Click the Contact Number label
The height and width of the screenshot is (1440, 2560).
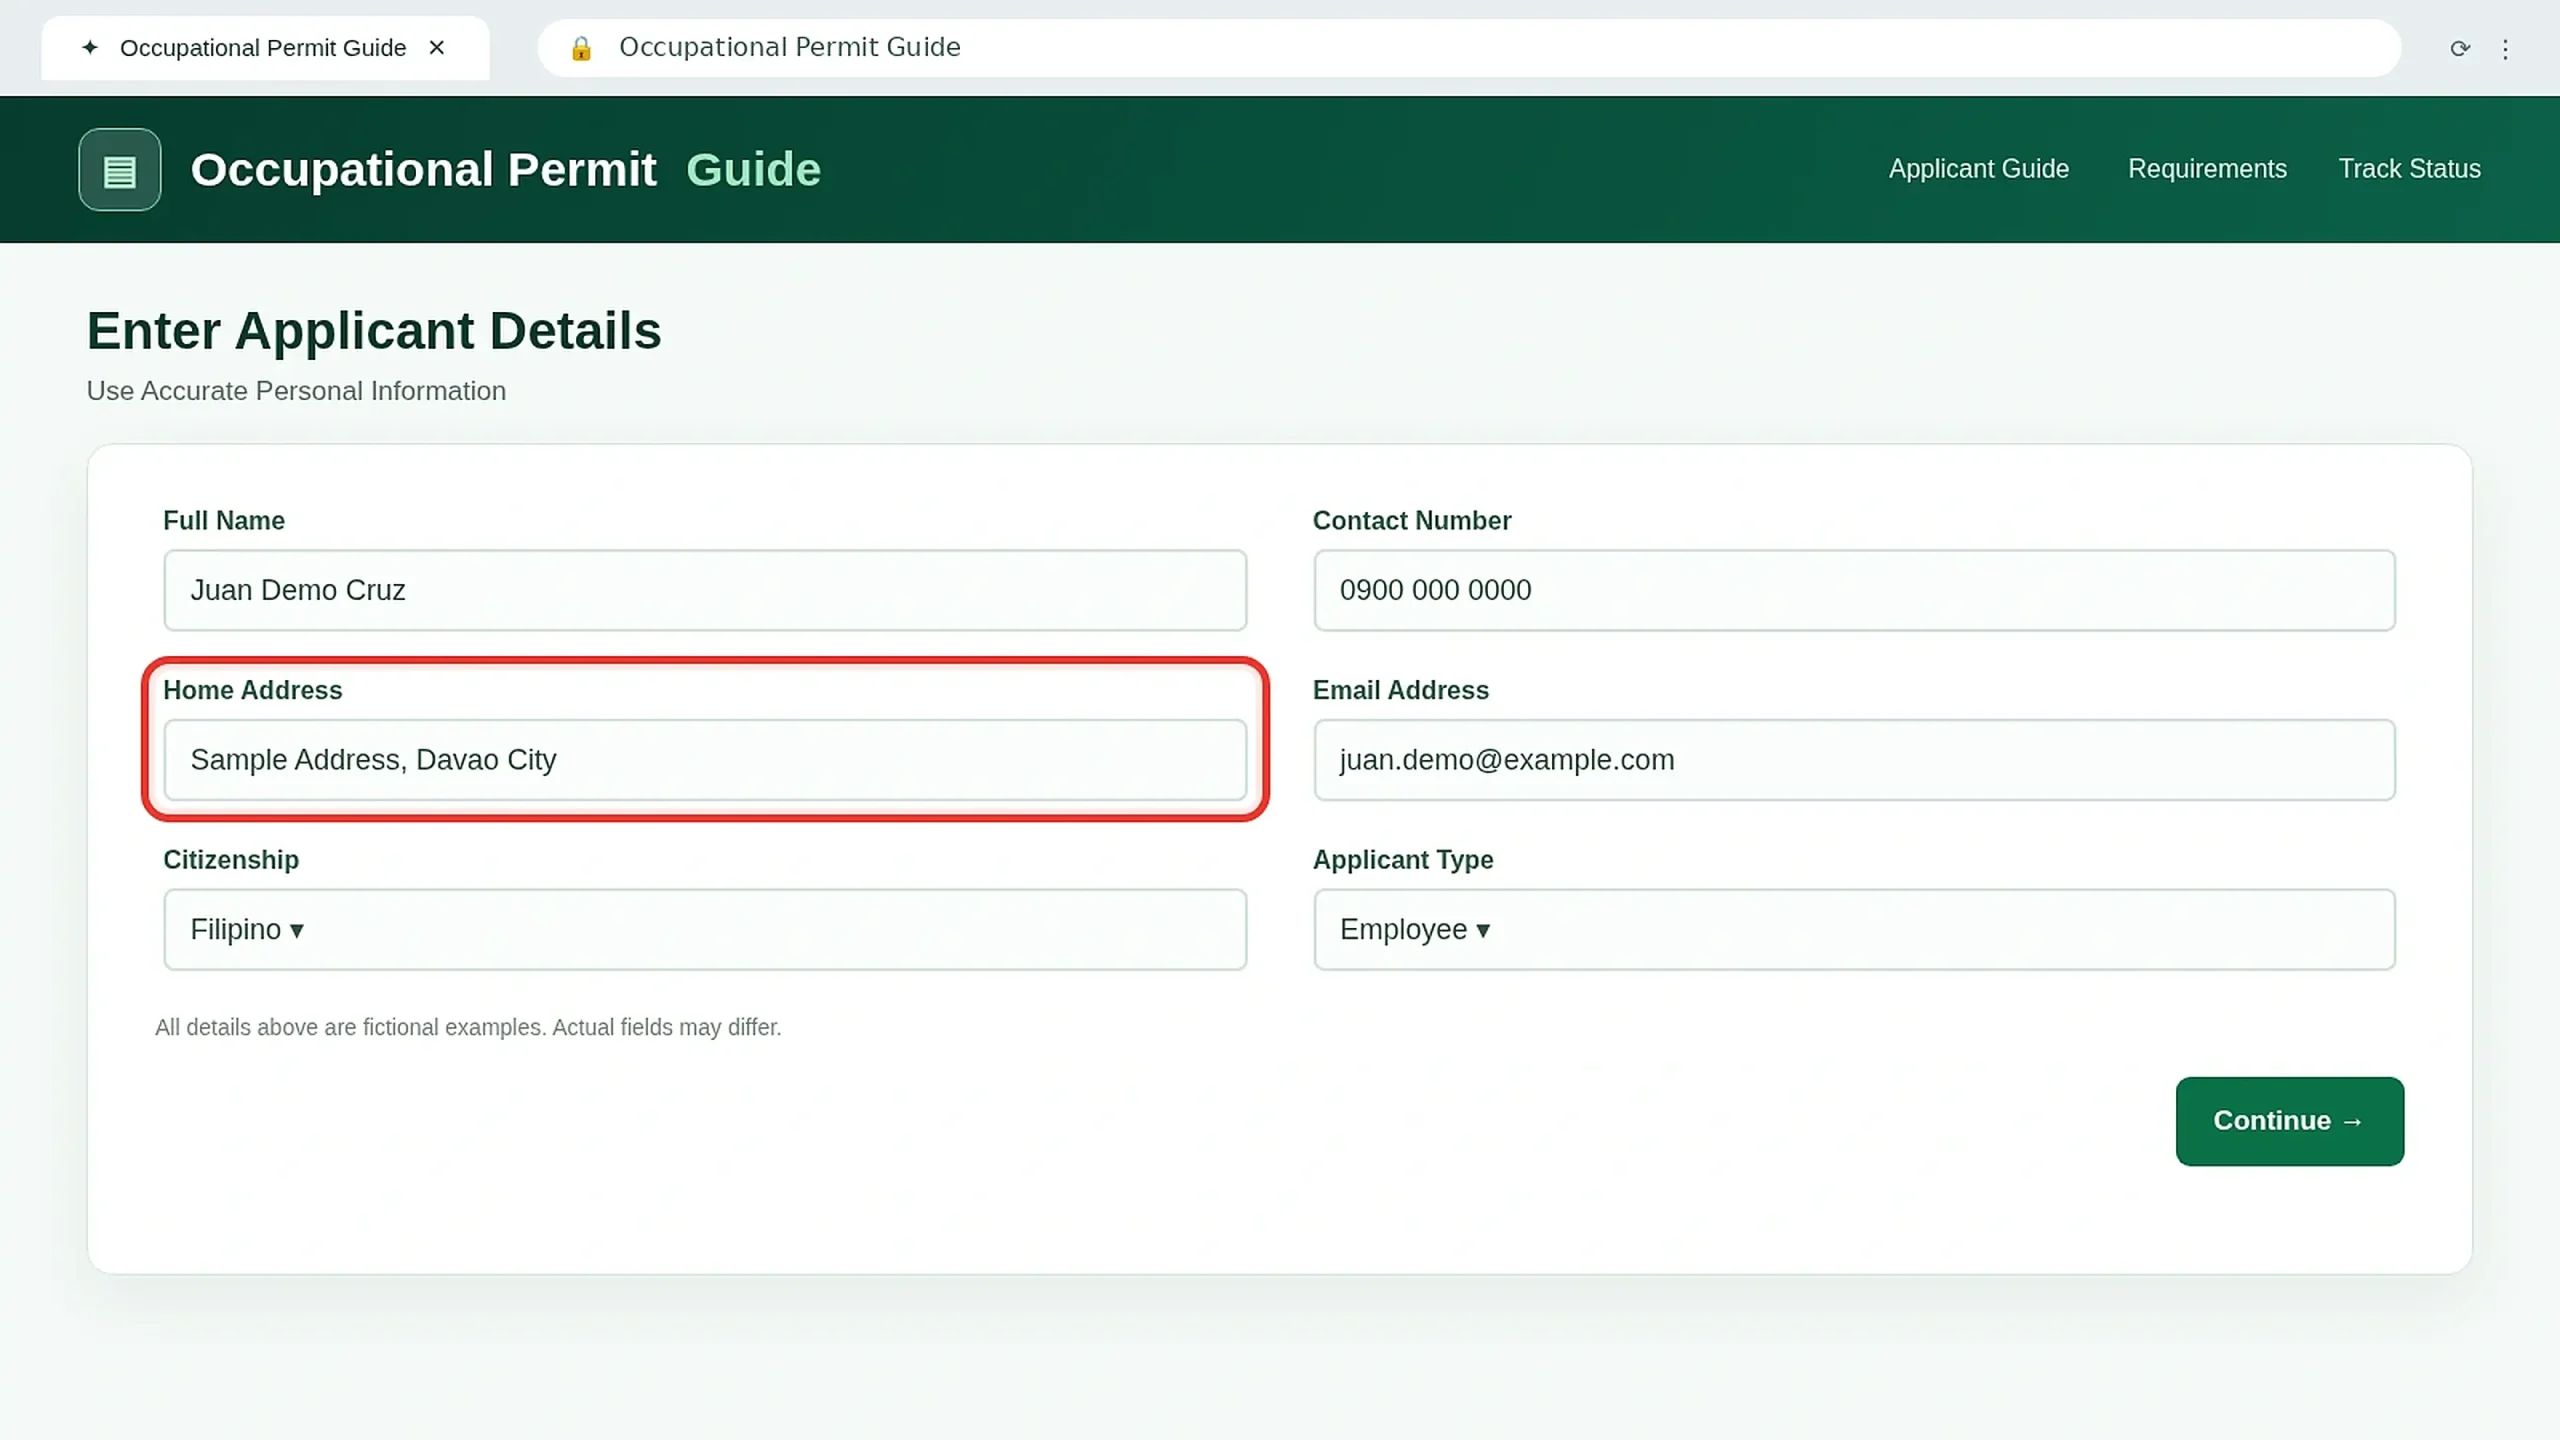pos(1411,521)
